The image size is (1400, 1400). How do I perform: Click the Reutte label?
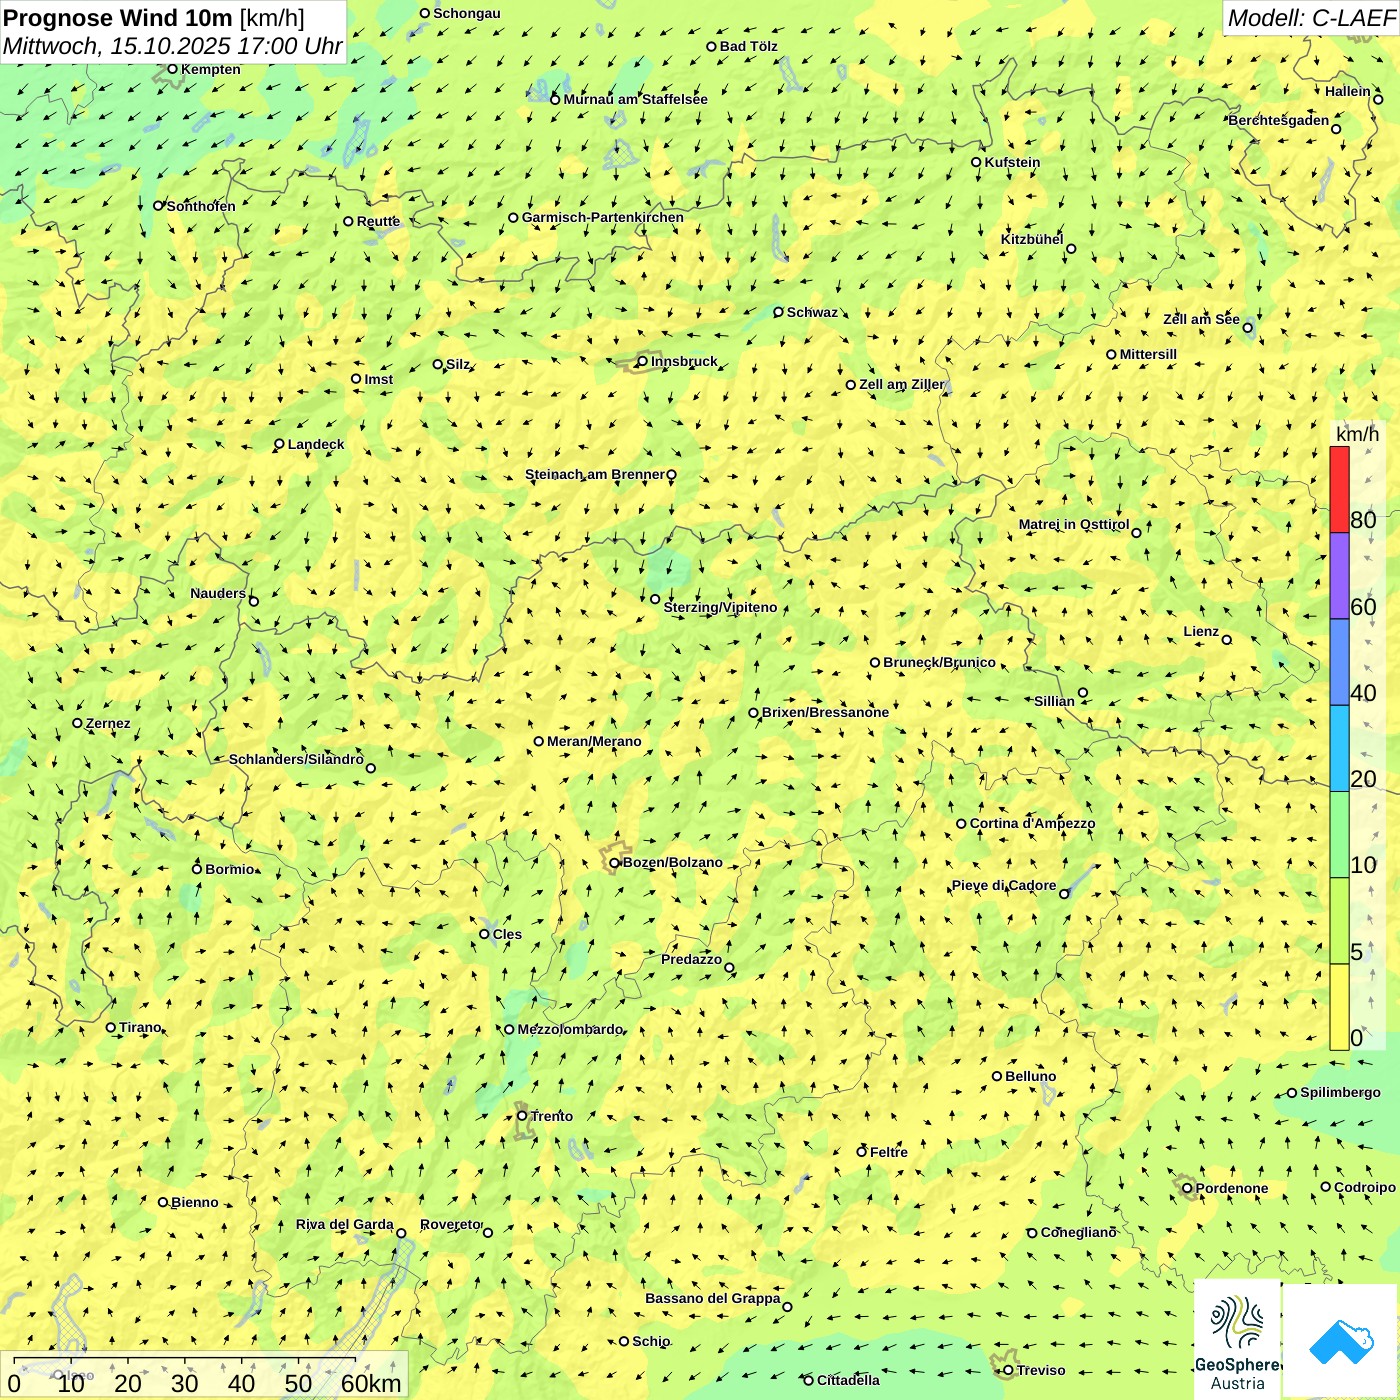(x=378, y=221)
